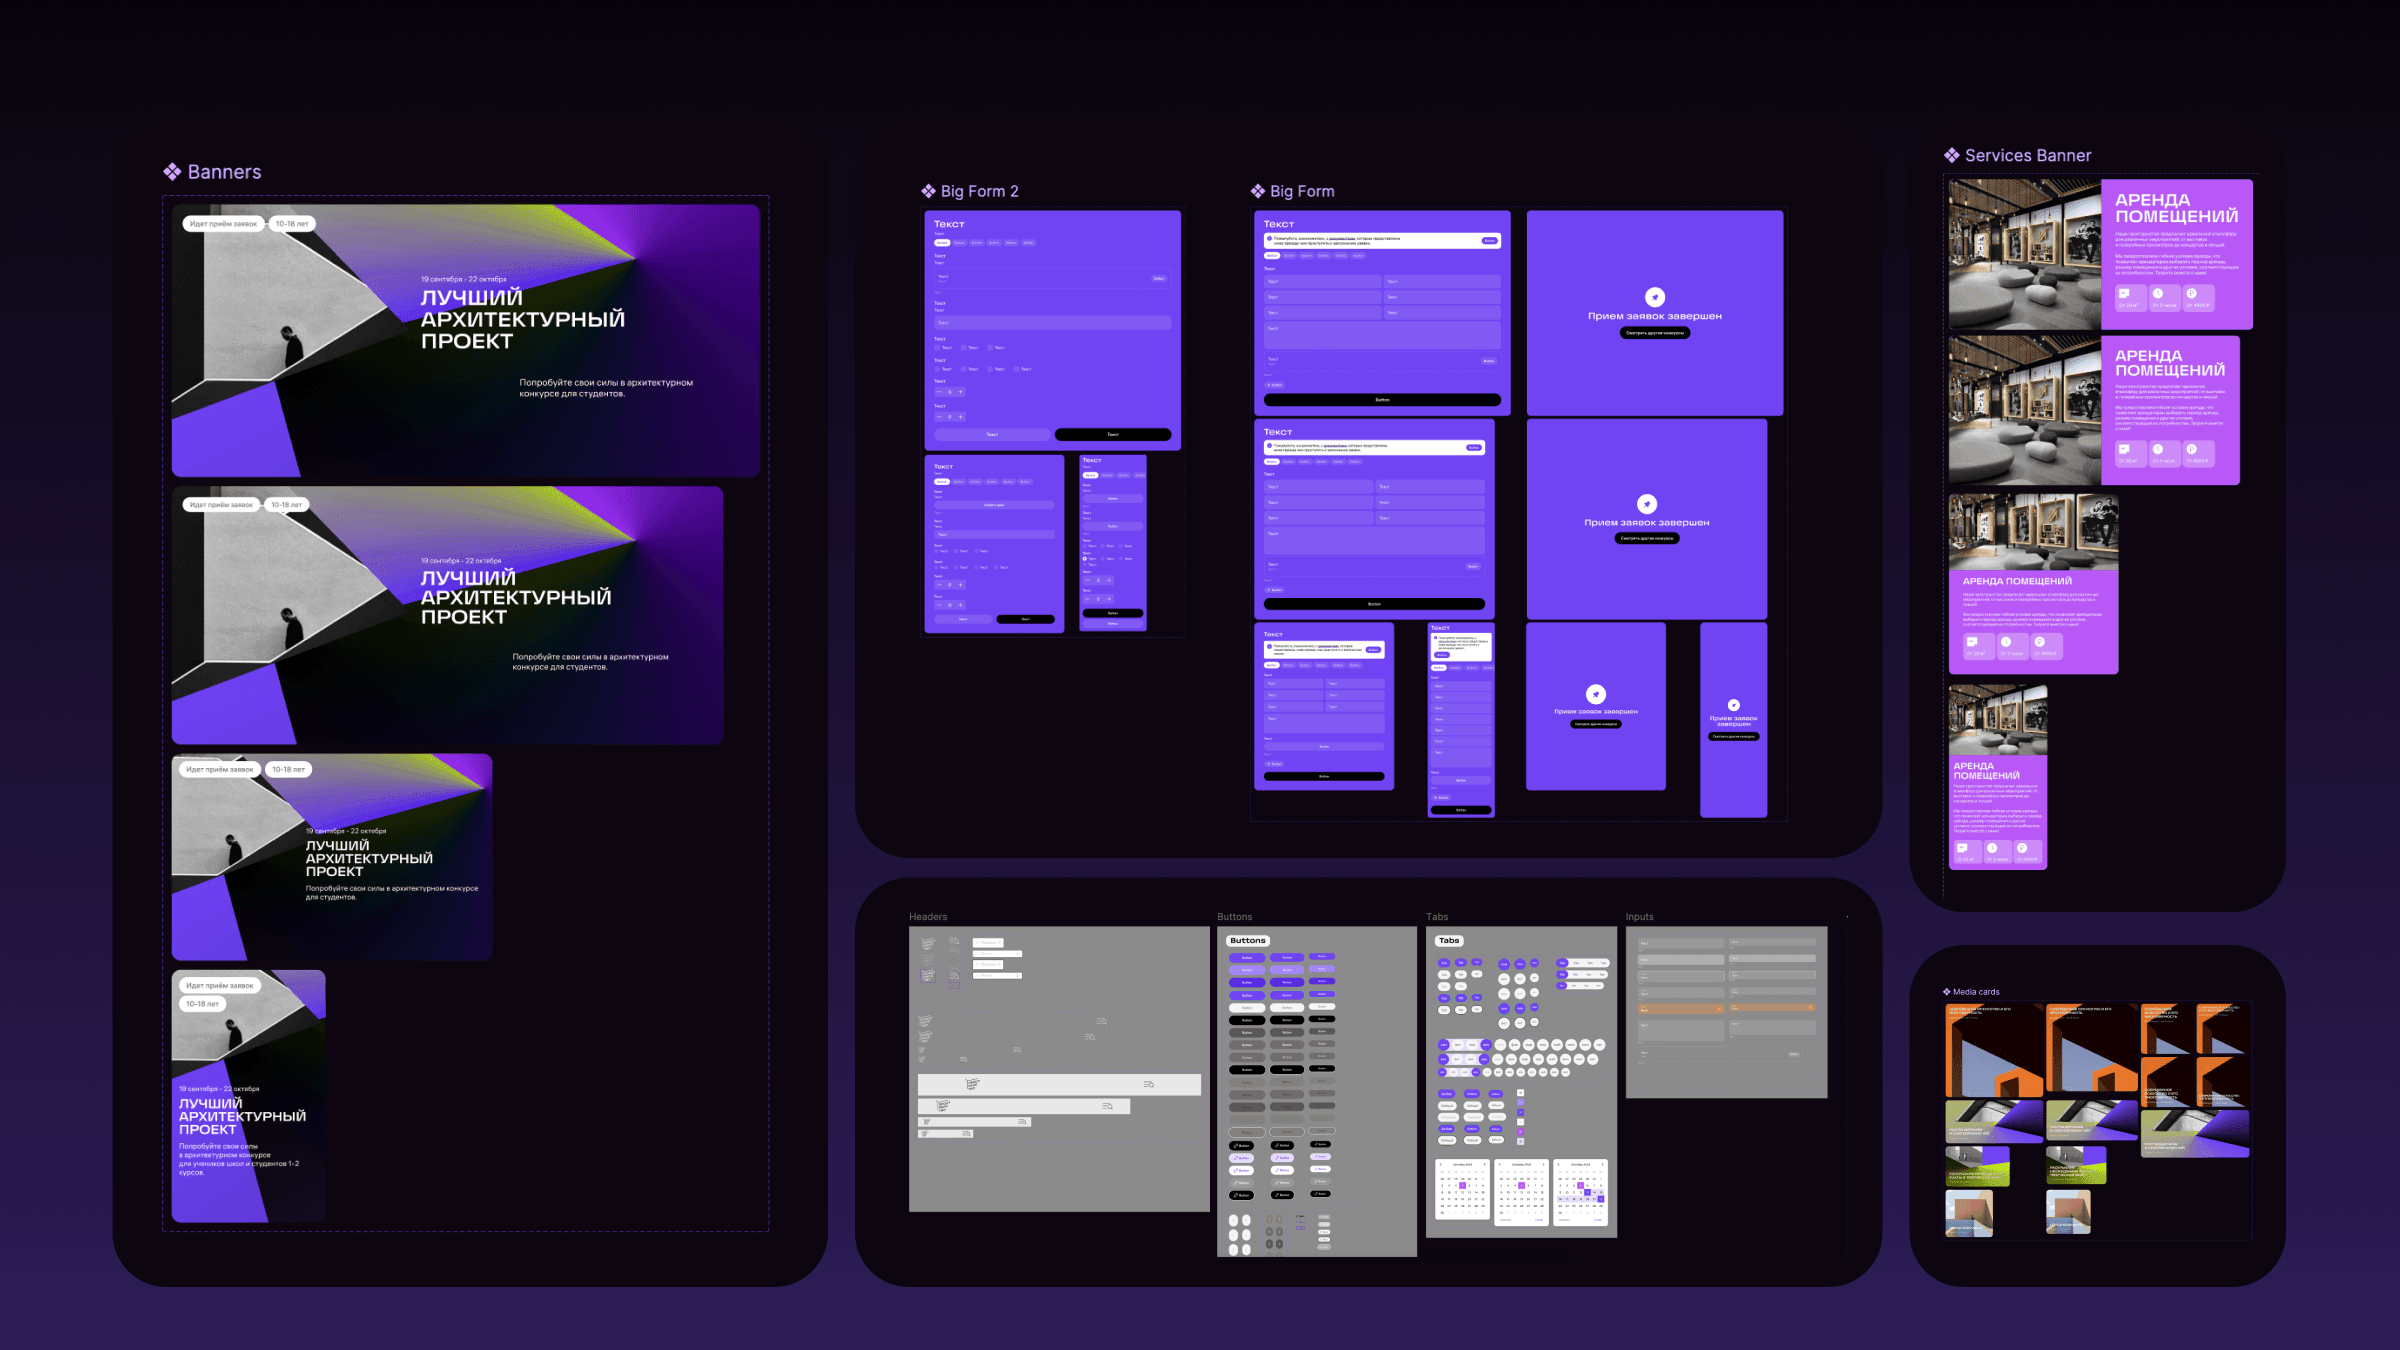Click ruble icon in first Аренда помещений card
This screenshot has height=1350, width=2400.
tap(2191, 293)
